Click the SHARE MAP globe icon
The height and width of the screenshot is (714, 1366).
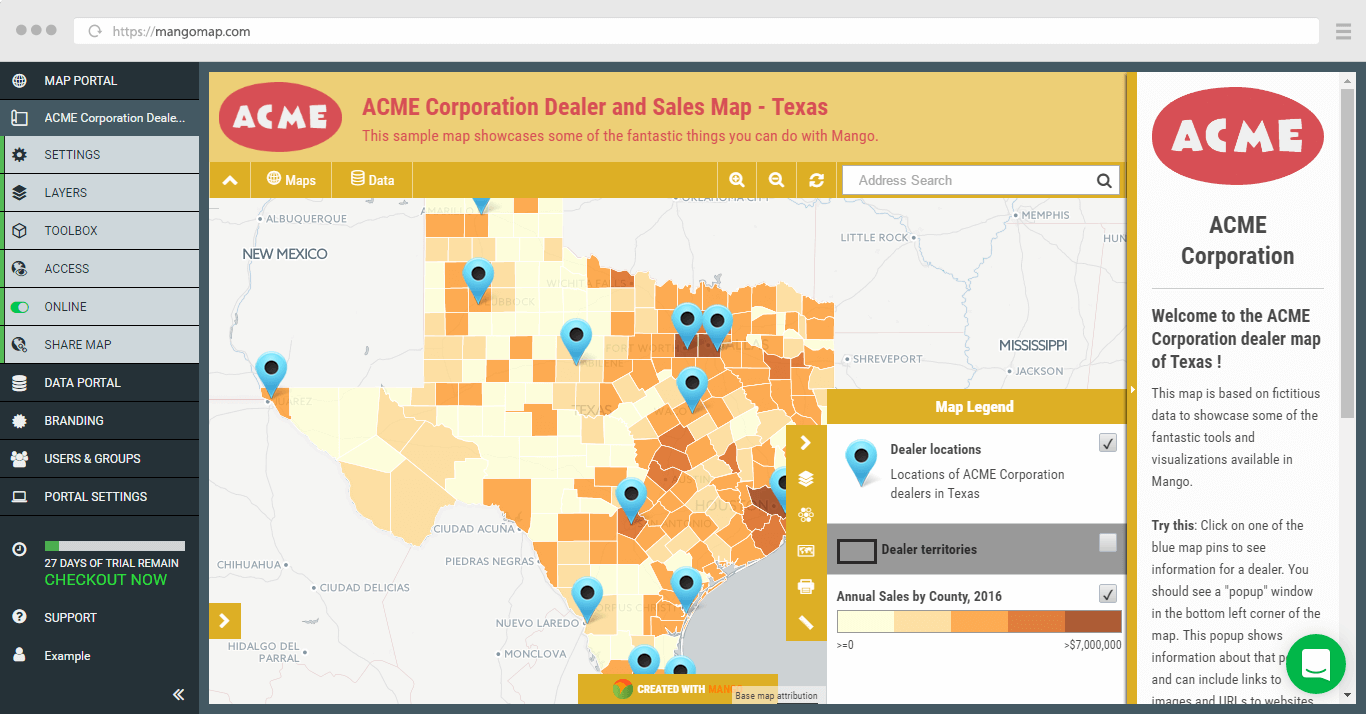click(19, 345)
